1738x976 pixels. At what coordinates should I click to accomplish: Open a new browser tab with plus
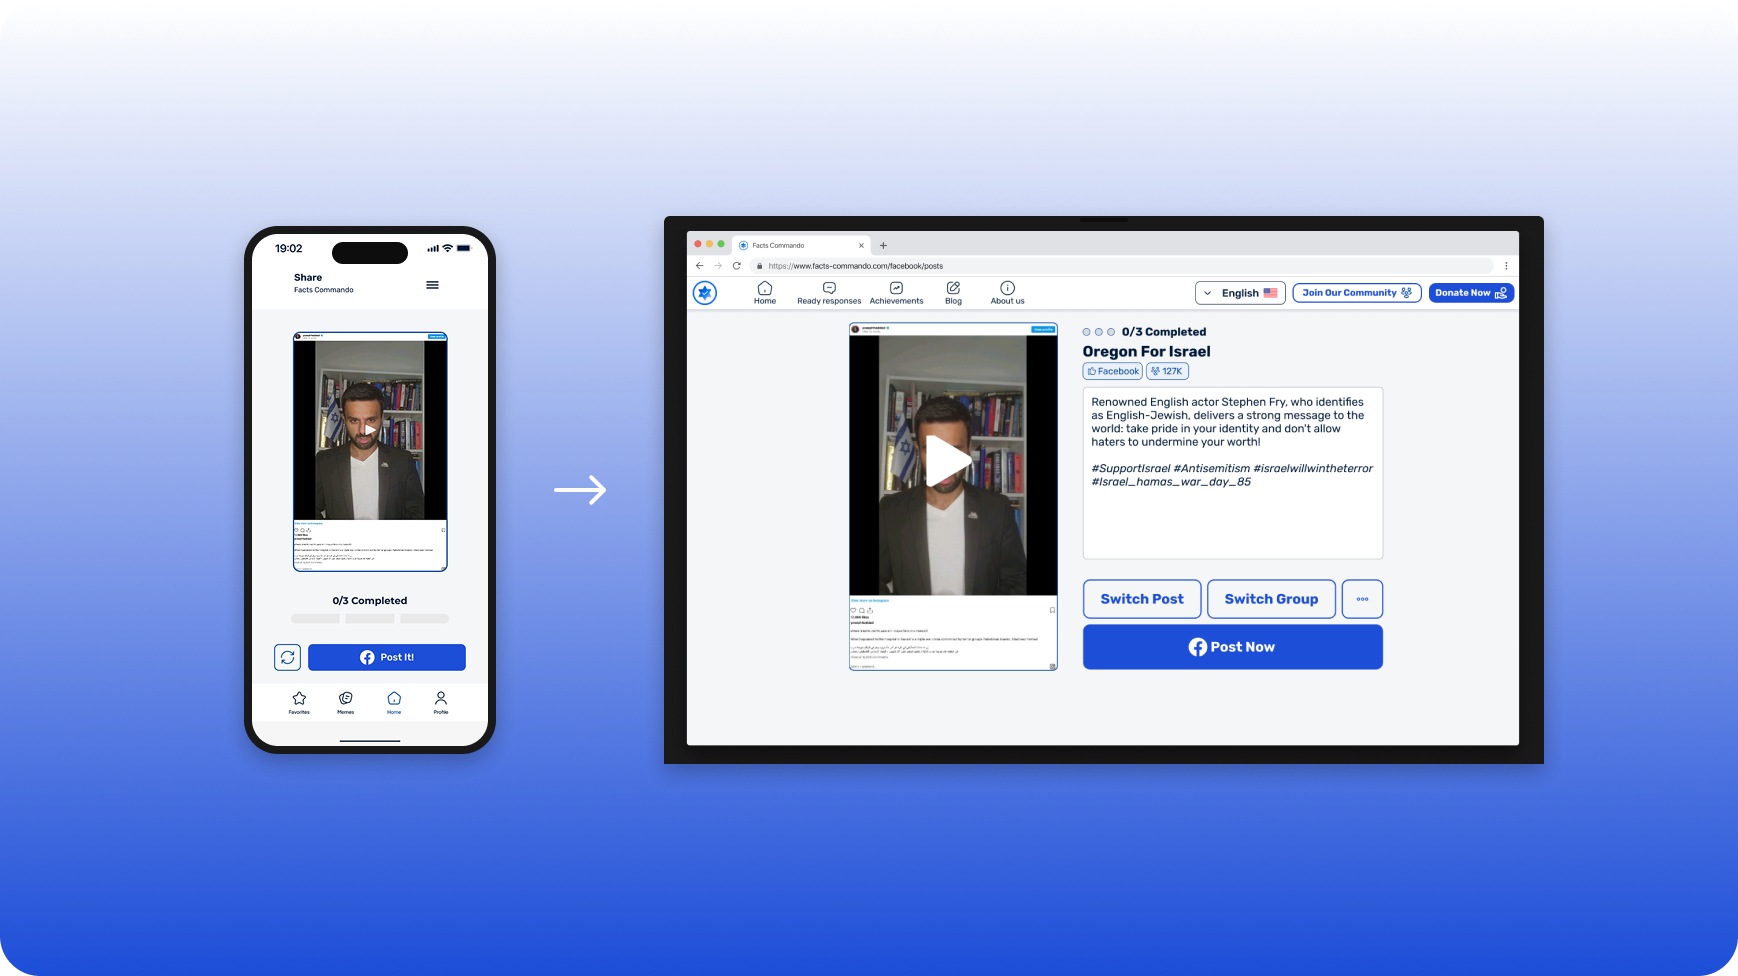[883, 245]
